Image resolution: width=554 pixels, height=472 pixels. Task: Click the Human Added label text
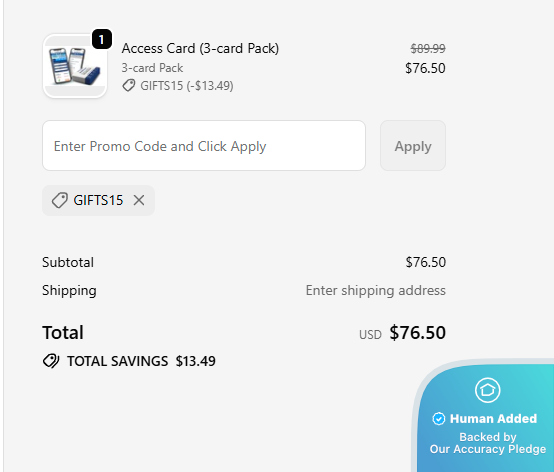coord(493,419)
